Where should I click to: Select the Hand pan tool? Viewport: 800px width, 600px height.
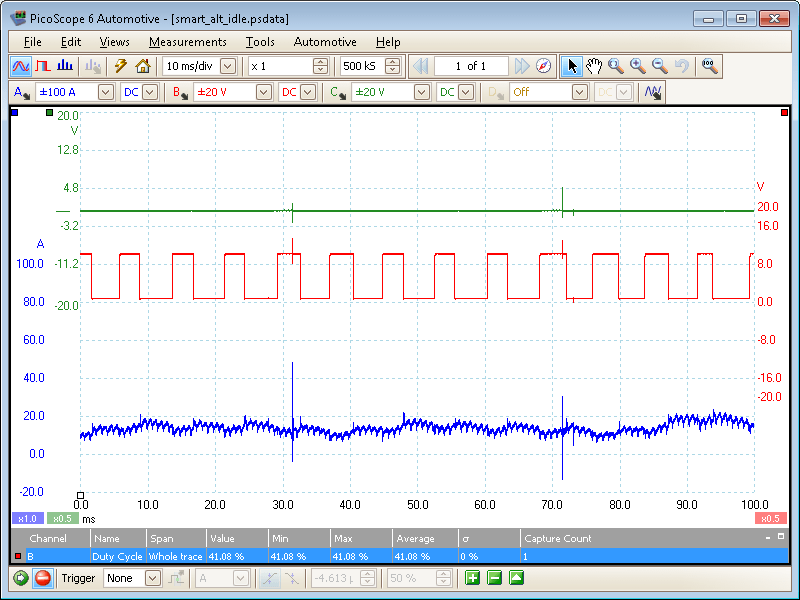point(594,66)
